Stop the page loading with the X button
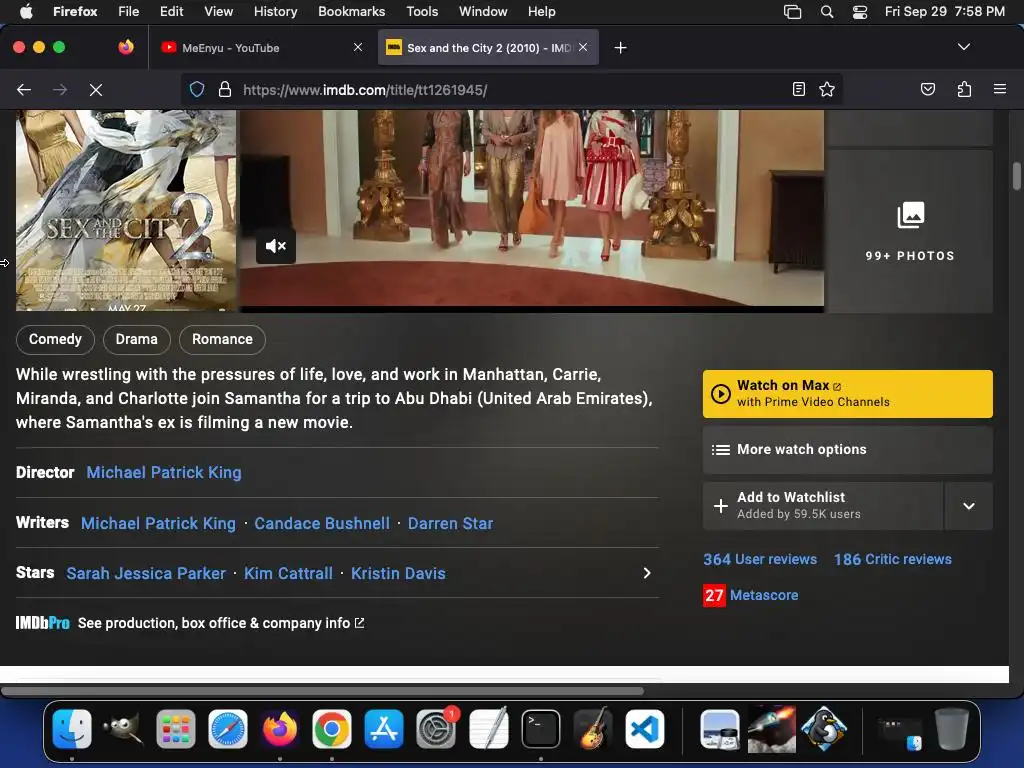1024x768 pixels. coord(96,90)
